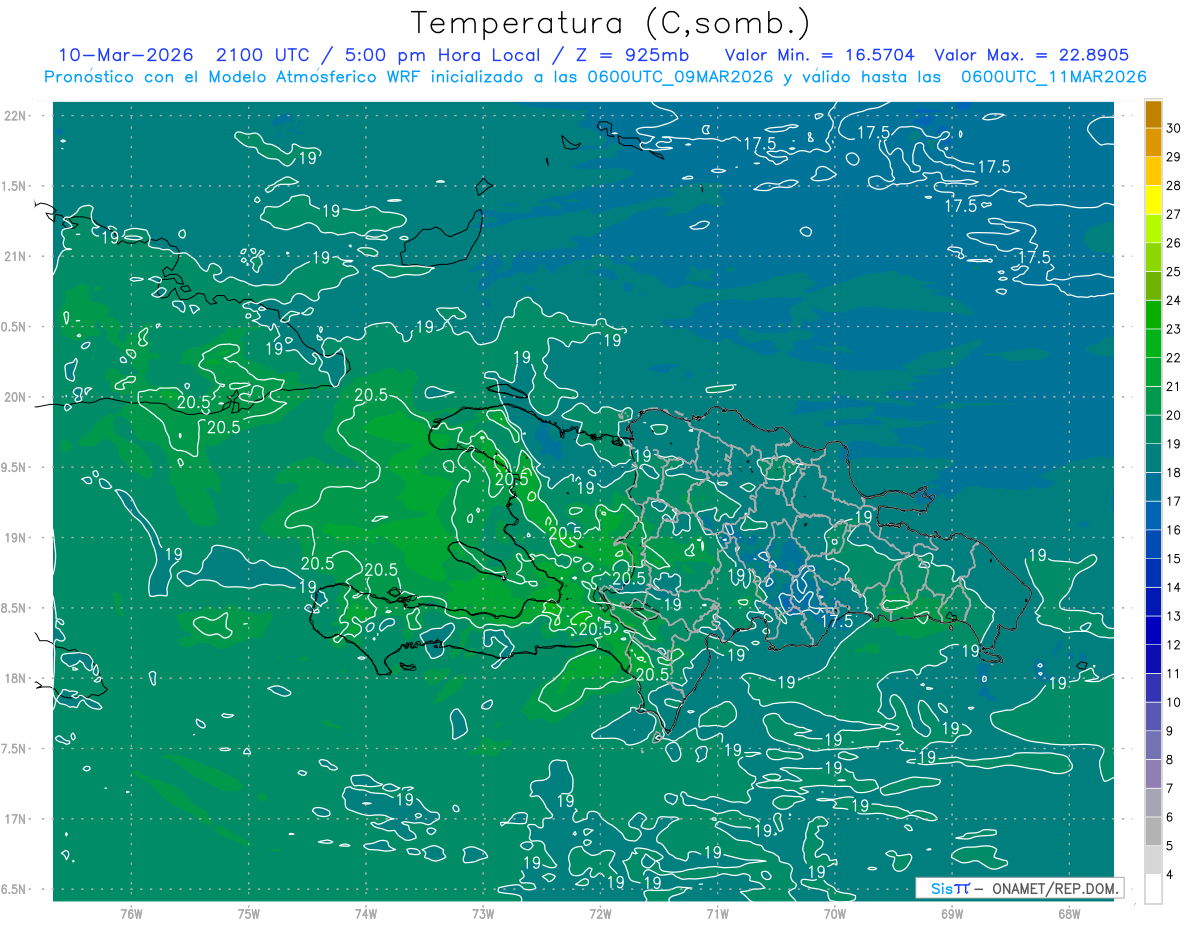Click the color scale value "24"
1200x927 pixels.
(1174, 300)
